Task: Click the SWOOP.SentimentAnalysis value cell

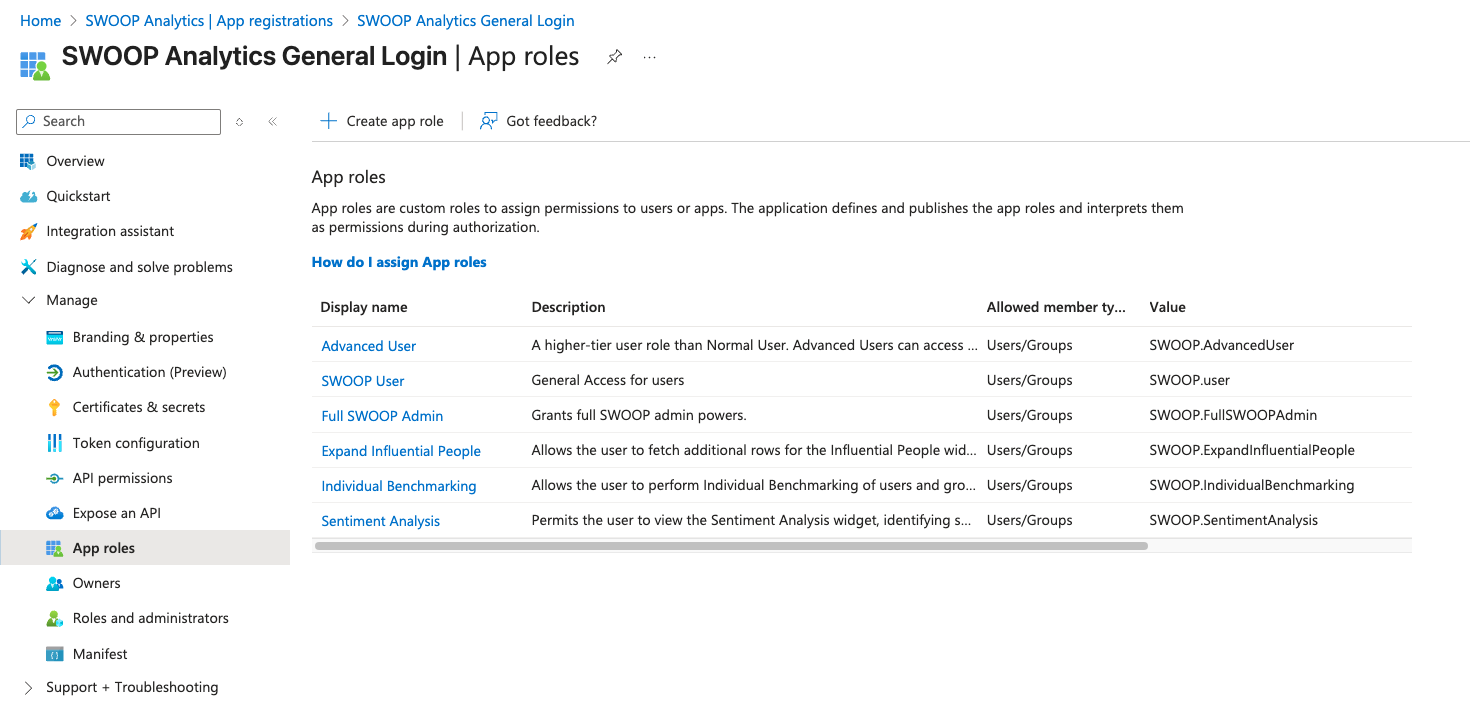Action: (x=1234, y=520)
